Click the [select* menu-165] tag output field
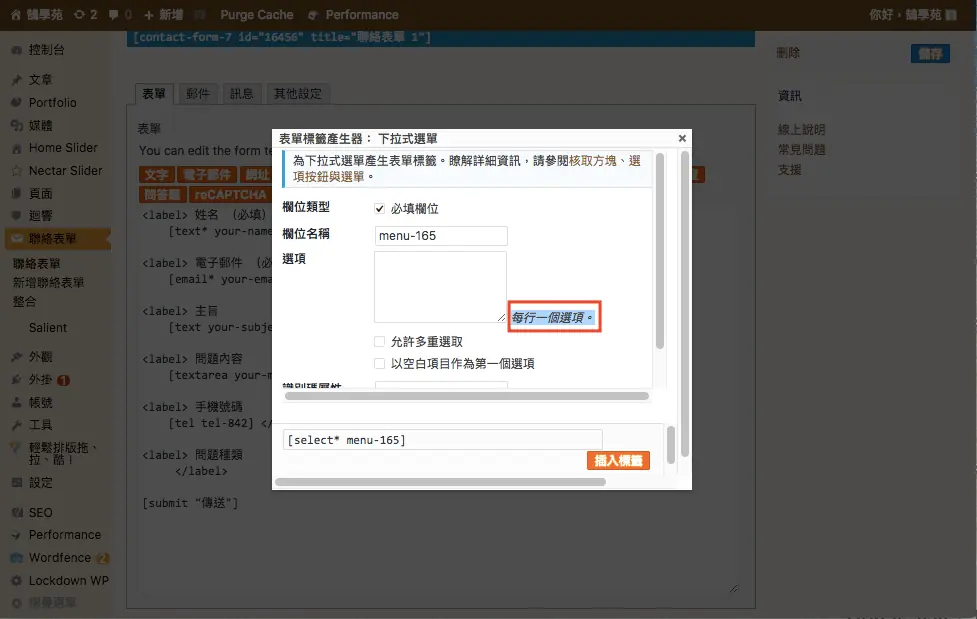Image resolution: width=977 pixels, height=619 pixels. tap(442, 439)
